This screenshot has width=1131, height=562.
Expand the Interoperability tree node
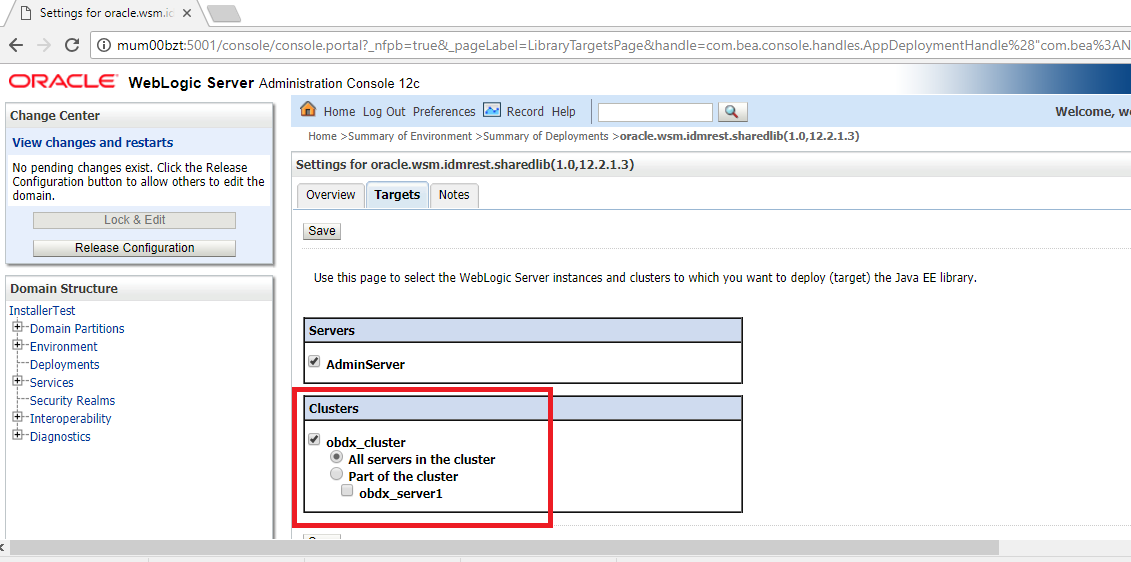point(18,417)
